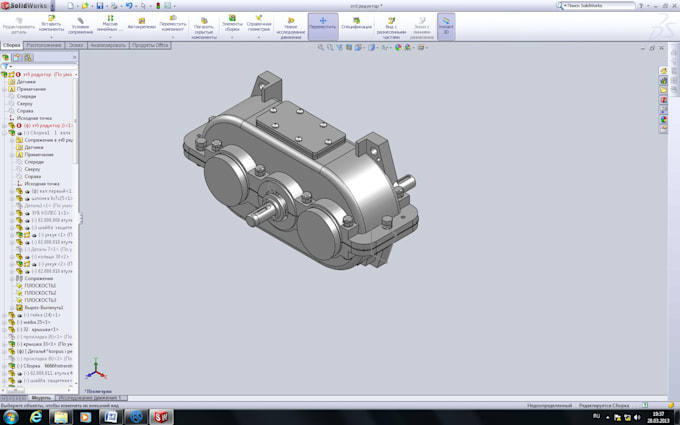The width and height of the screenshot is (680, 425).
Task: Click Автокрепежи (Smart Fasteners) tool
Action: point(141,23)
